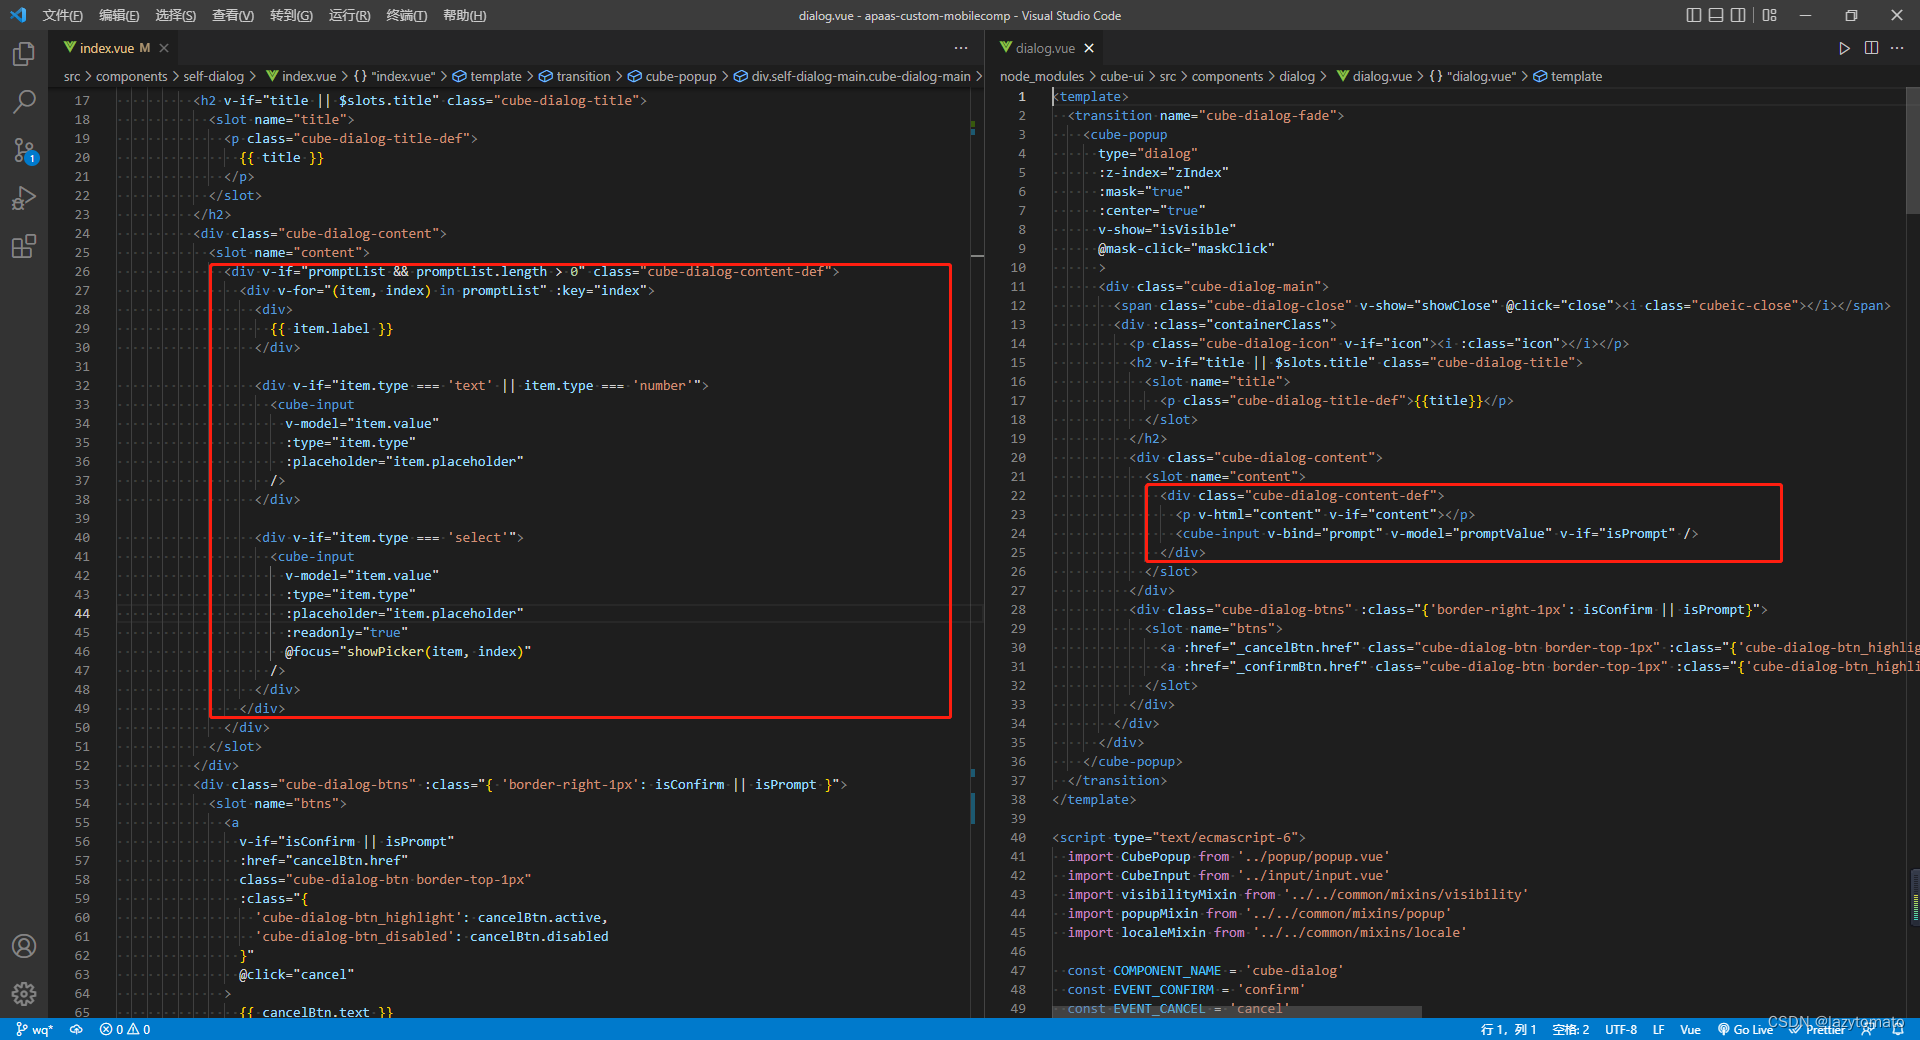Open the errors and warnings indicator
Image resolution: width=1920 pixels, height=1040 pixels.
tap(125, 1029)
